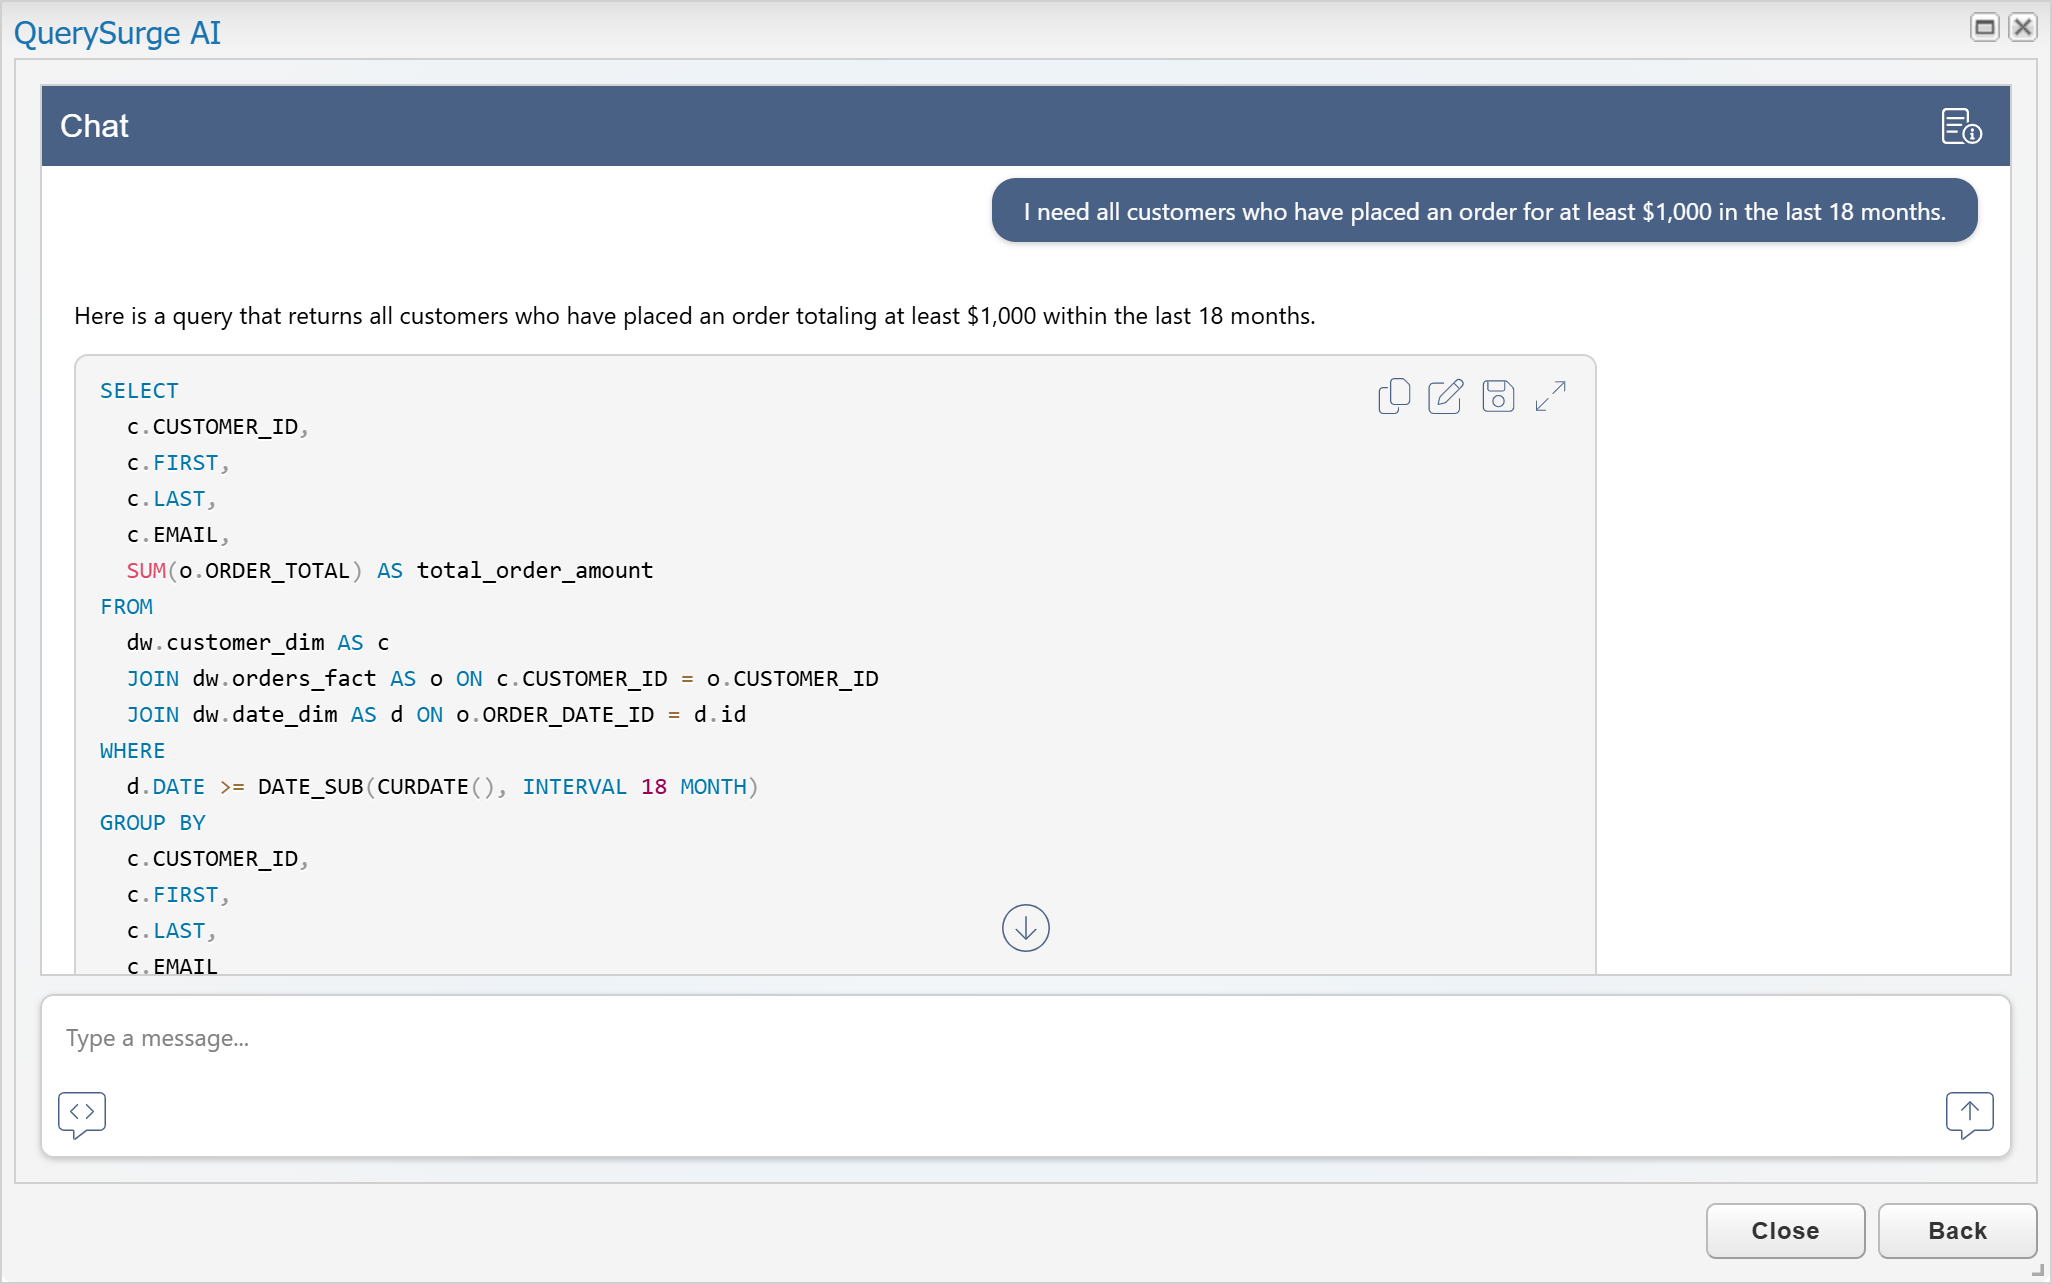Close the window with the X icon
2052x1284 pixels.
click(x=2022, y=27)
